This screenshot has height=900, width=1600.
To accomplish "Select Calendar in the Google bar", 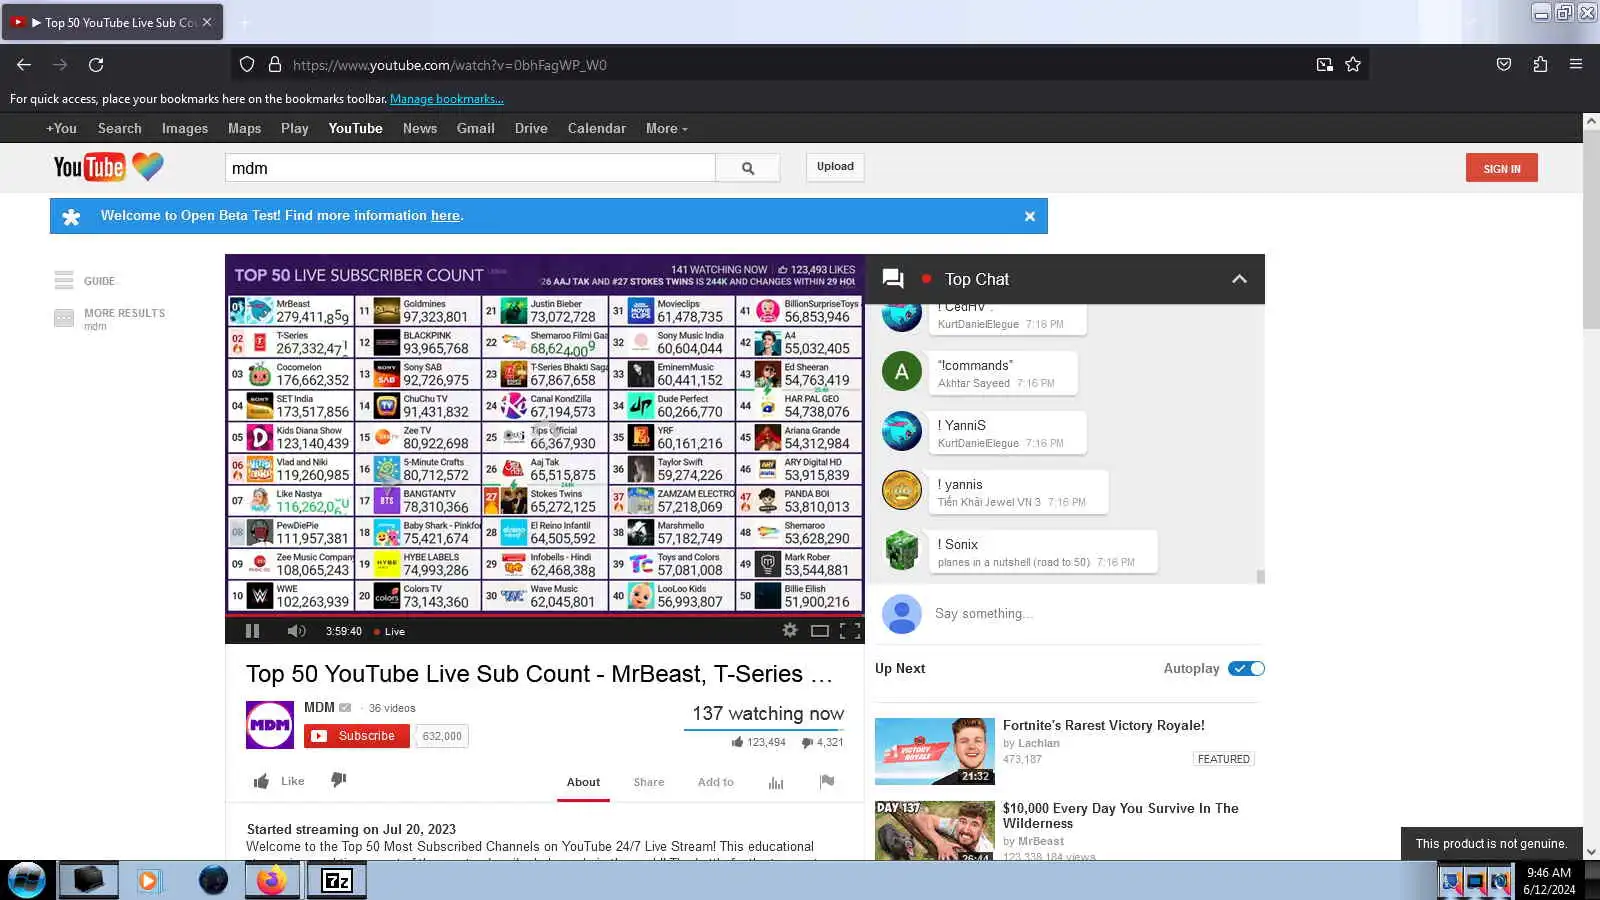I will coord(597,128).
